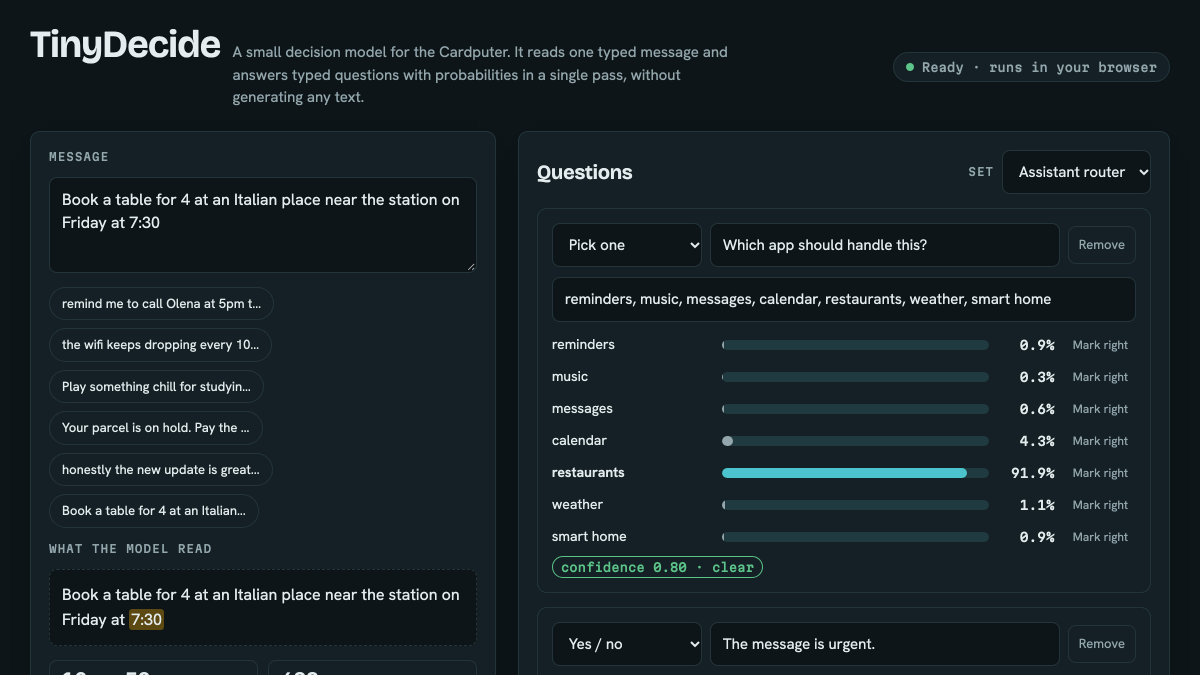1200x675 pixels.
Task: Remove the "Which app should handle this?" question
Action: point(1102,245)
